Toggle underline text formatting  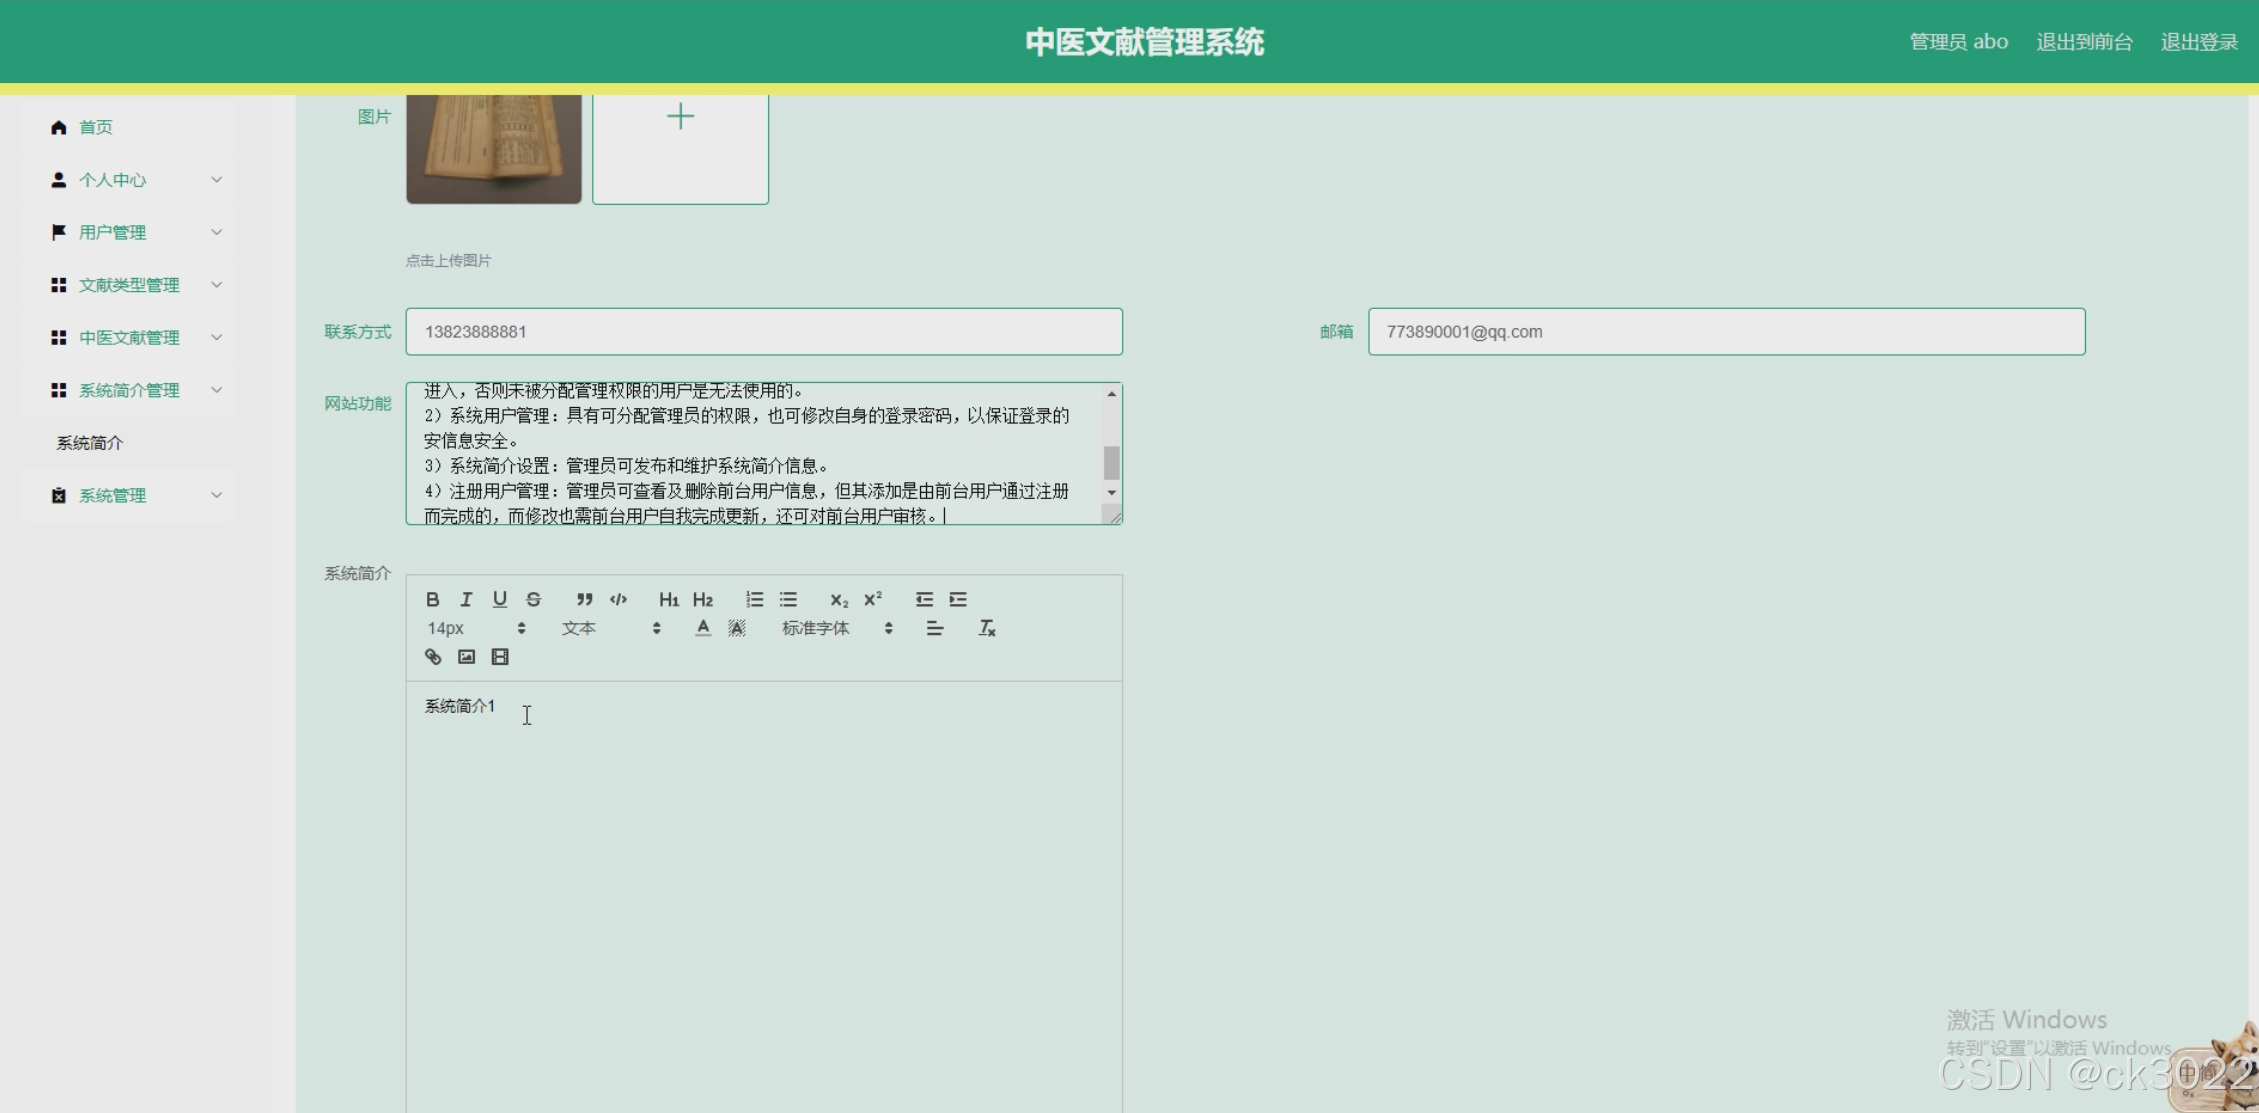[x=500, y=599]
